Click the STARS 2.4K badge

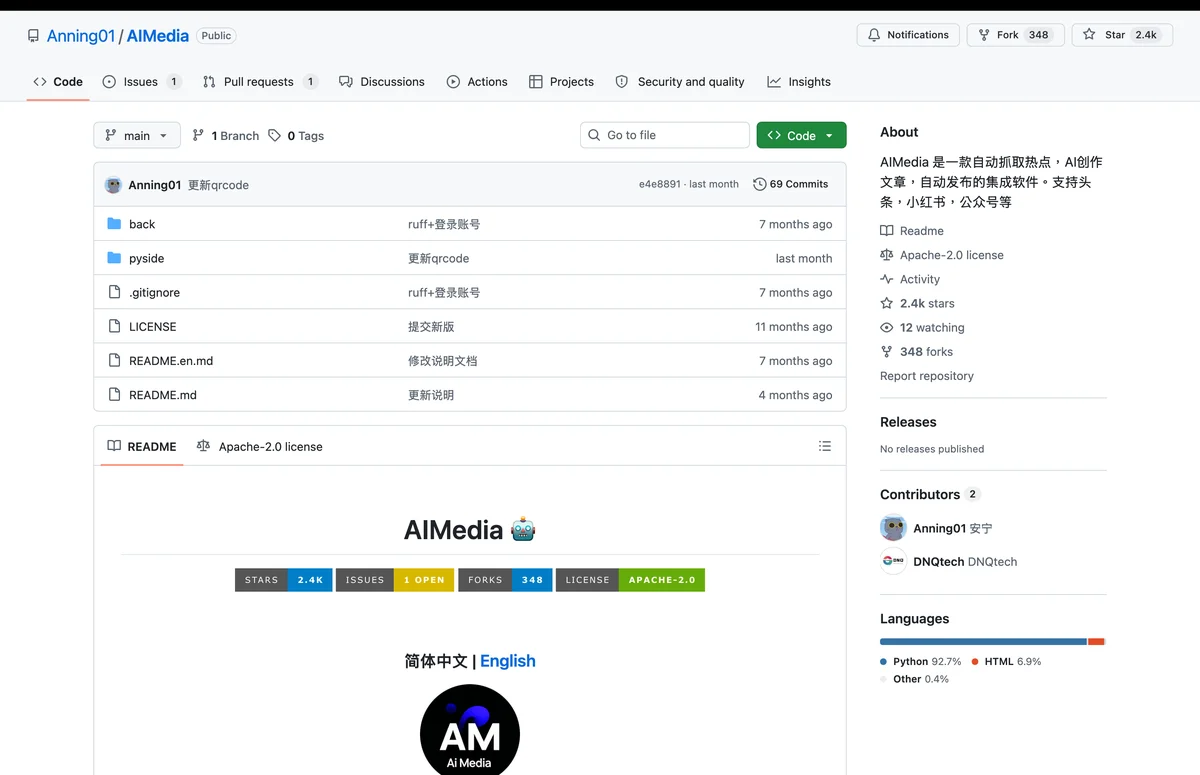click(x=284, y=580)
